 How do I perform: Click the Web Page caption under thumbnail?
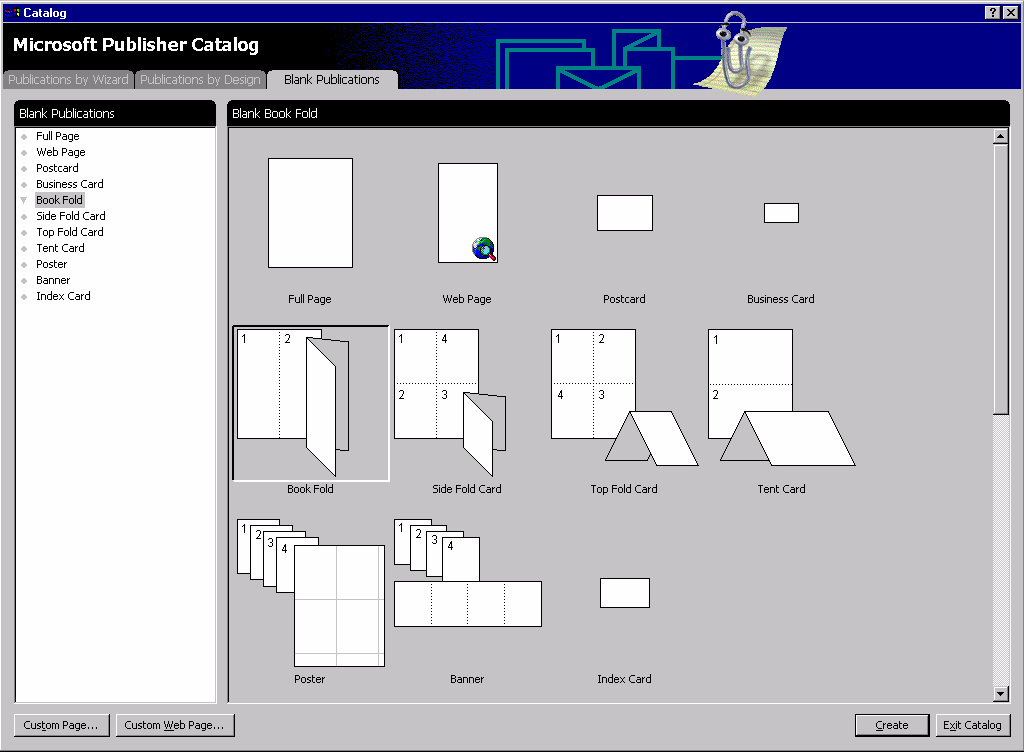click(x=467, y=299)
